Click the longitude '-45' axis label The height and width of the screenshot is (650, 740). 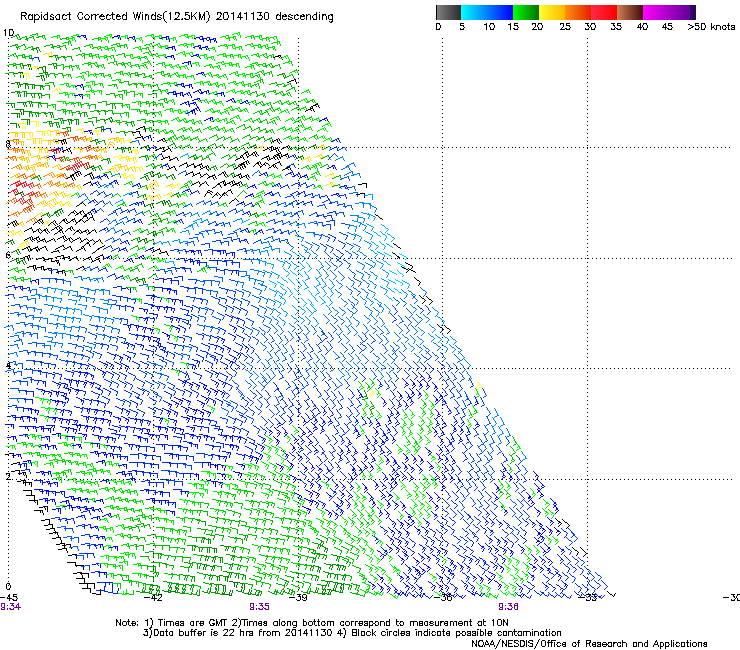click(8, 598)
